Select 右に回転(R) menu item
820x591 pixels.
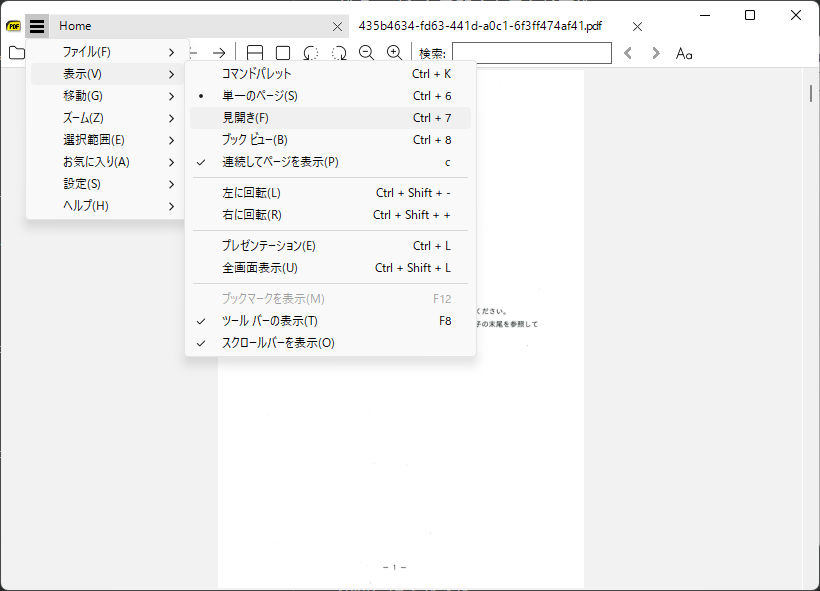coord(331,214)
